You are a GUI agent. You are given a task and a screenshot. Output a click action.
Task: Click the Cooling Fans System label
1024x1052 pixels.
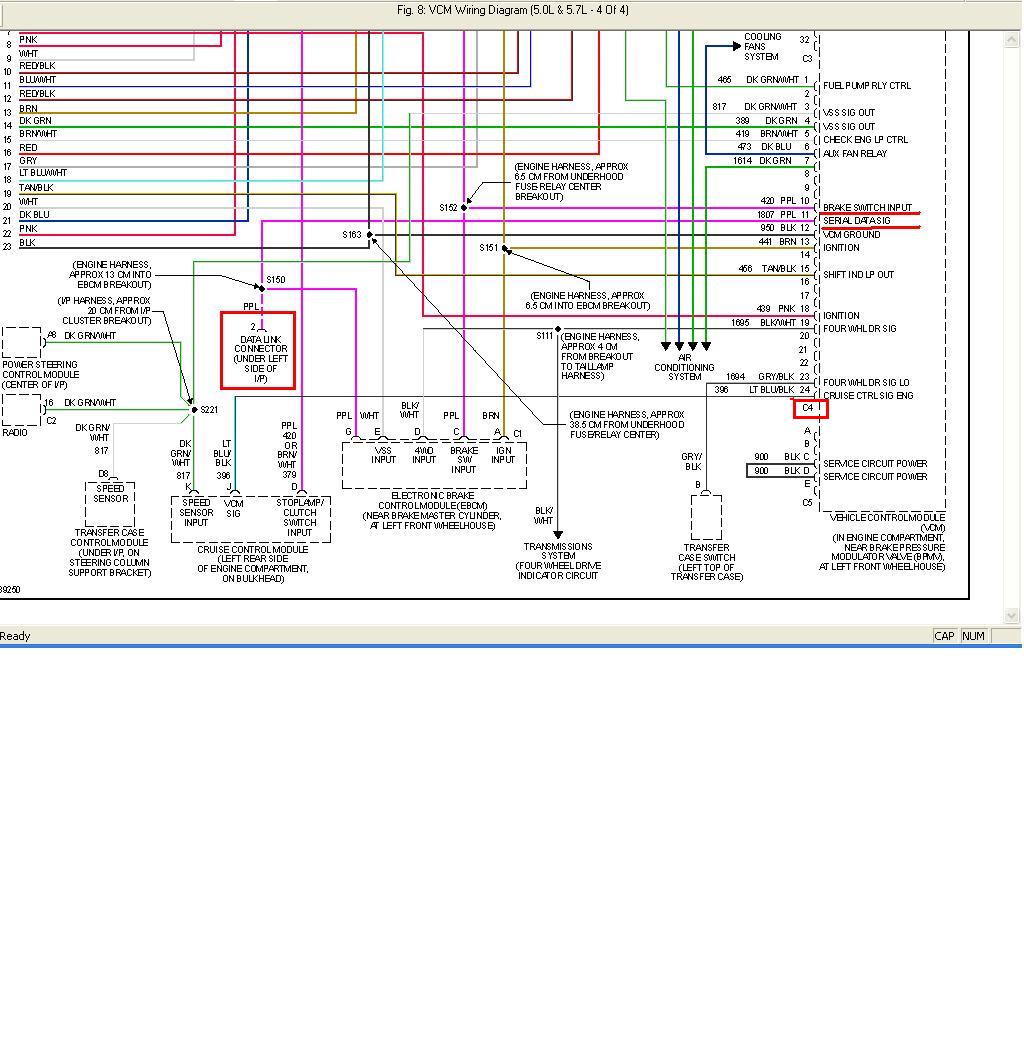(x=762, y=47)
